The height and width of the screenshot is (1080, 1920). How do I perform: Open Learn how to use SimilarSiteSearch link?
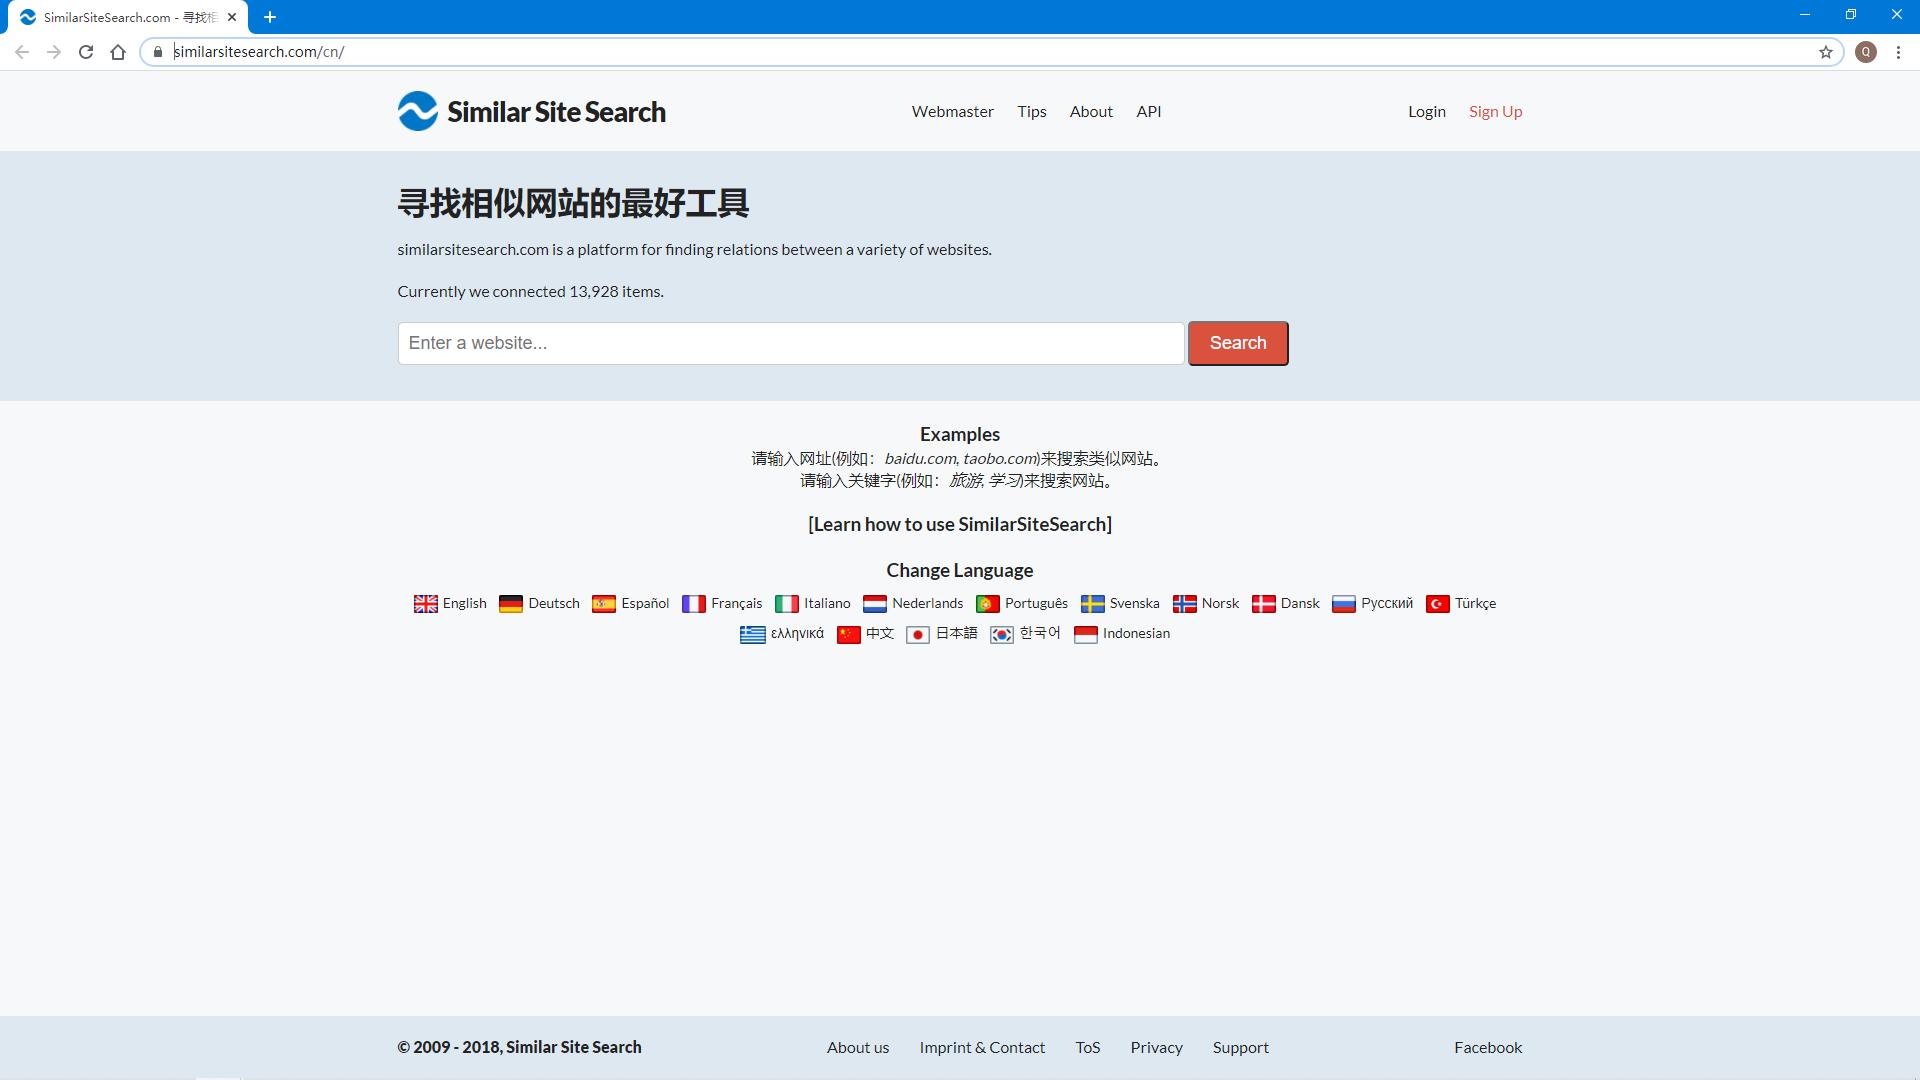(x=959, y=524)
